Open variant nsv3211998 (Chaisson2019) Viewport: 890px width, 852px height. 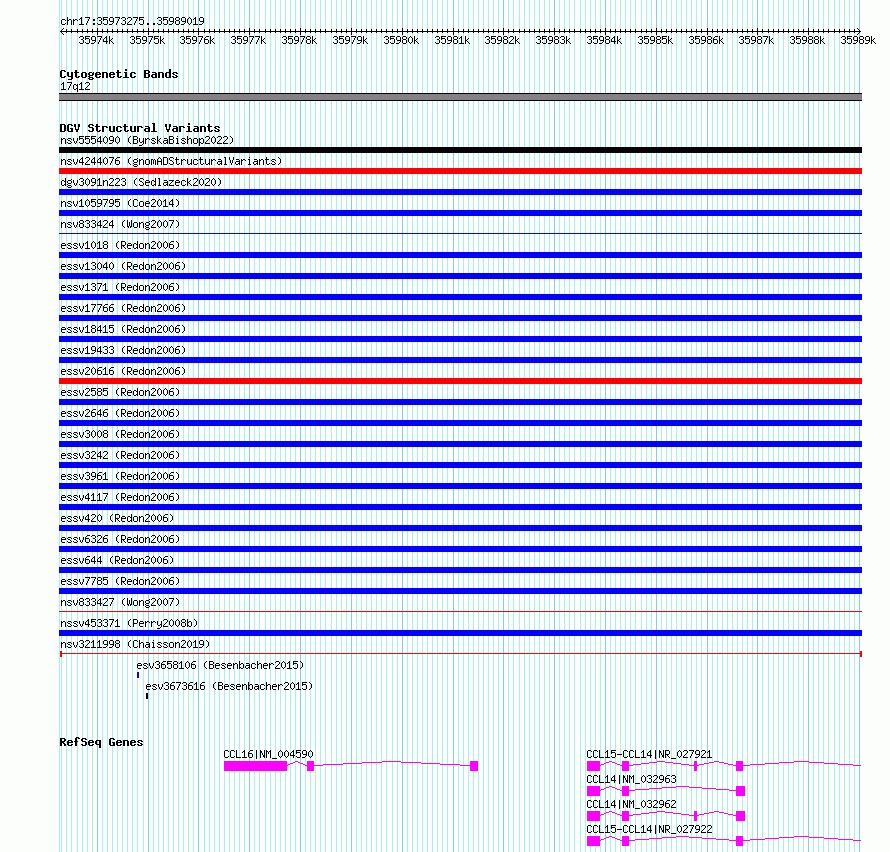[x=135, y=644]
